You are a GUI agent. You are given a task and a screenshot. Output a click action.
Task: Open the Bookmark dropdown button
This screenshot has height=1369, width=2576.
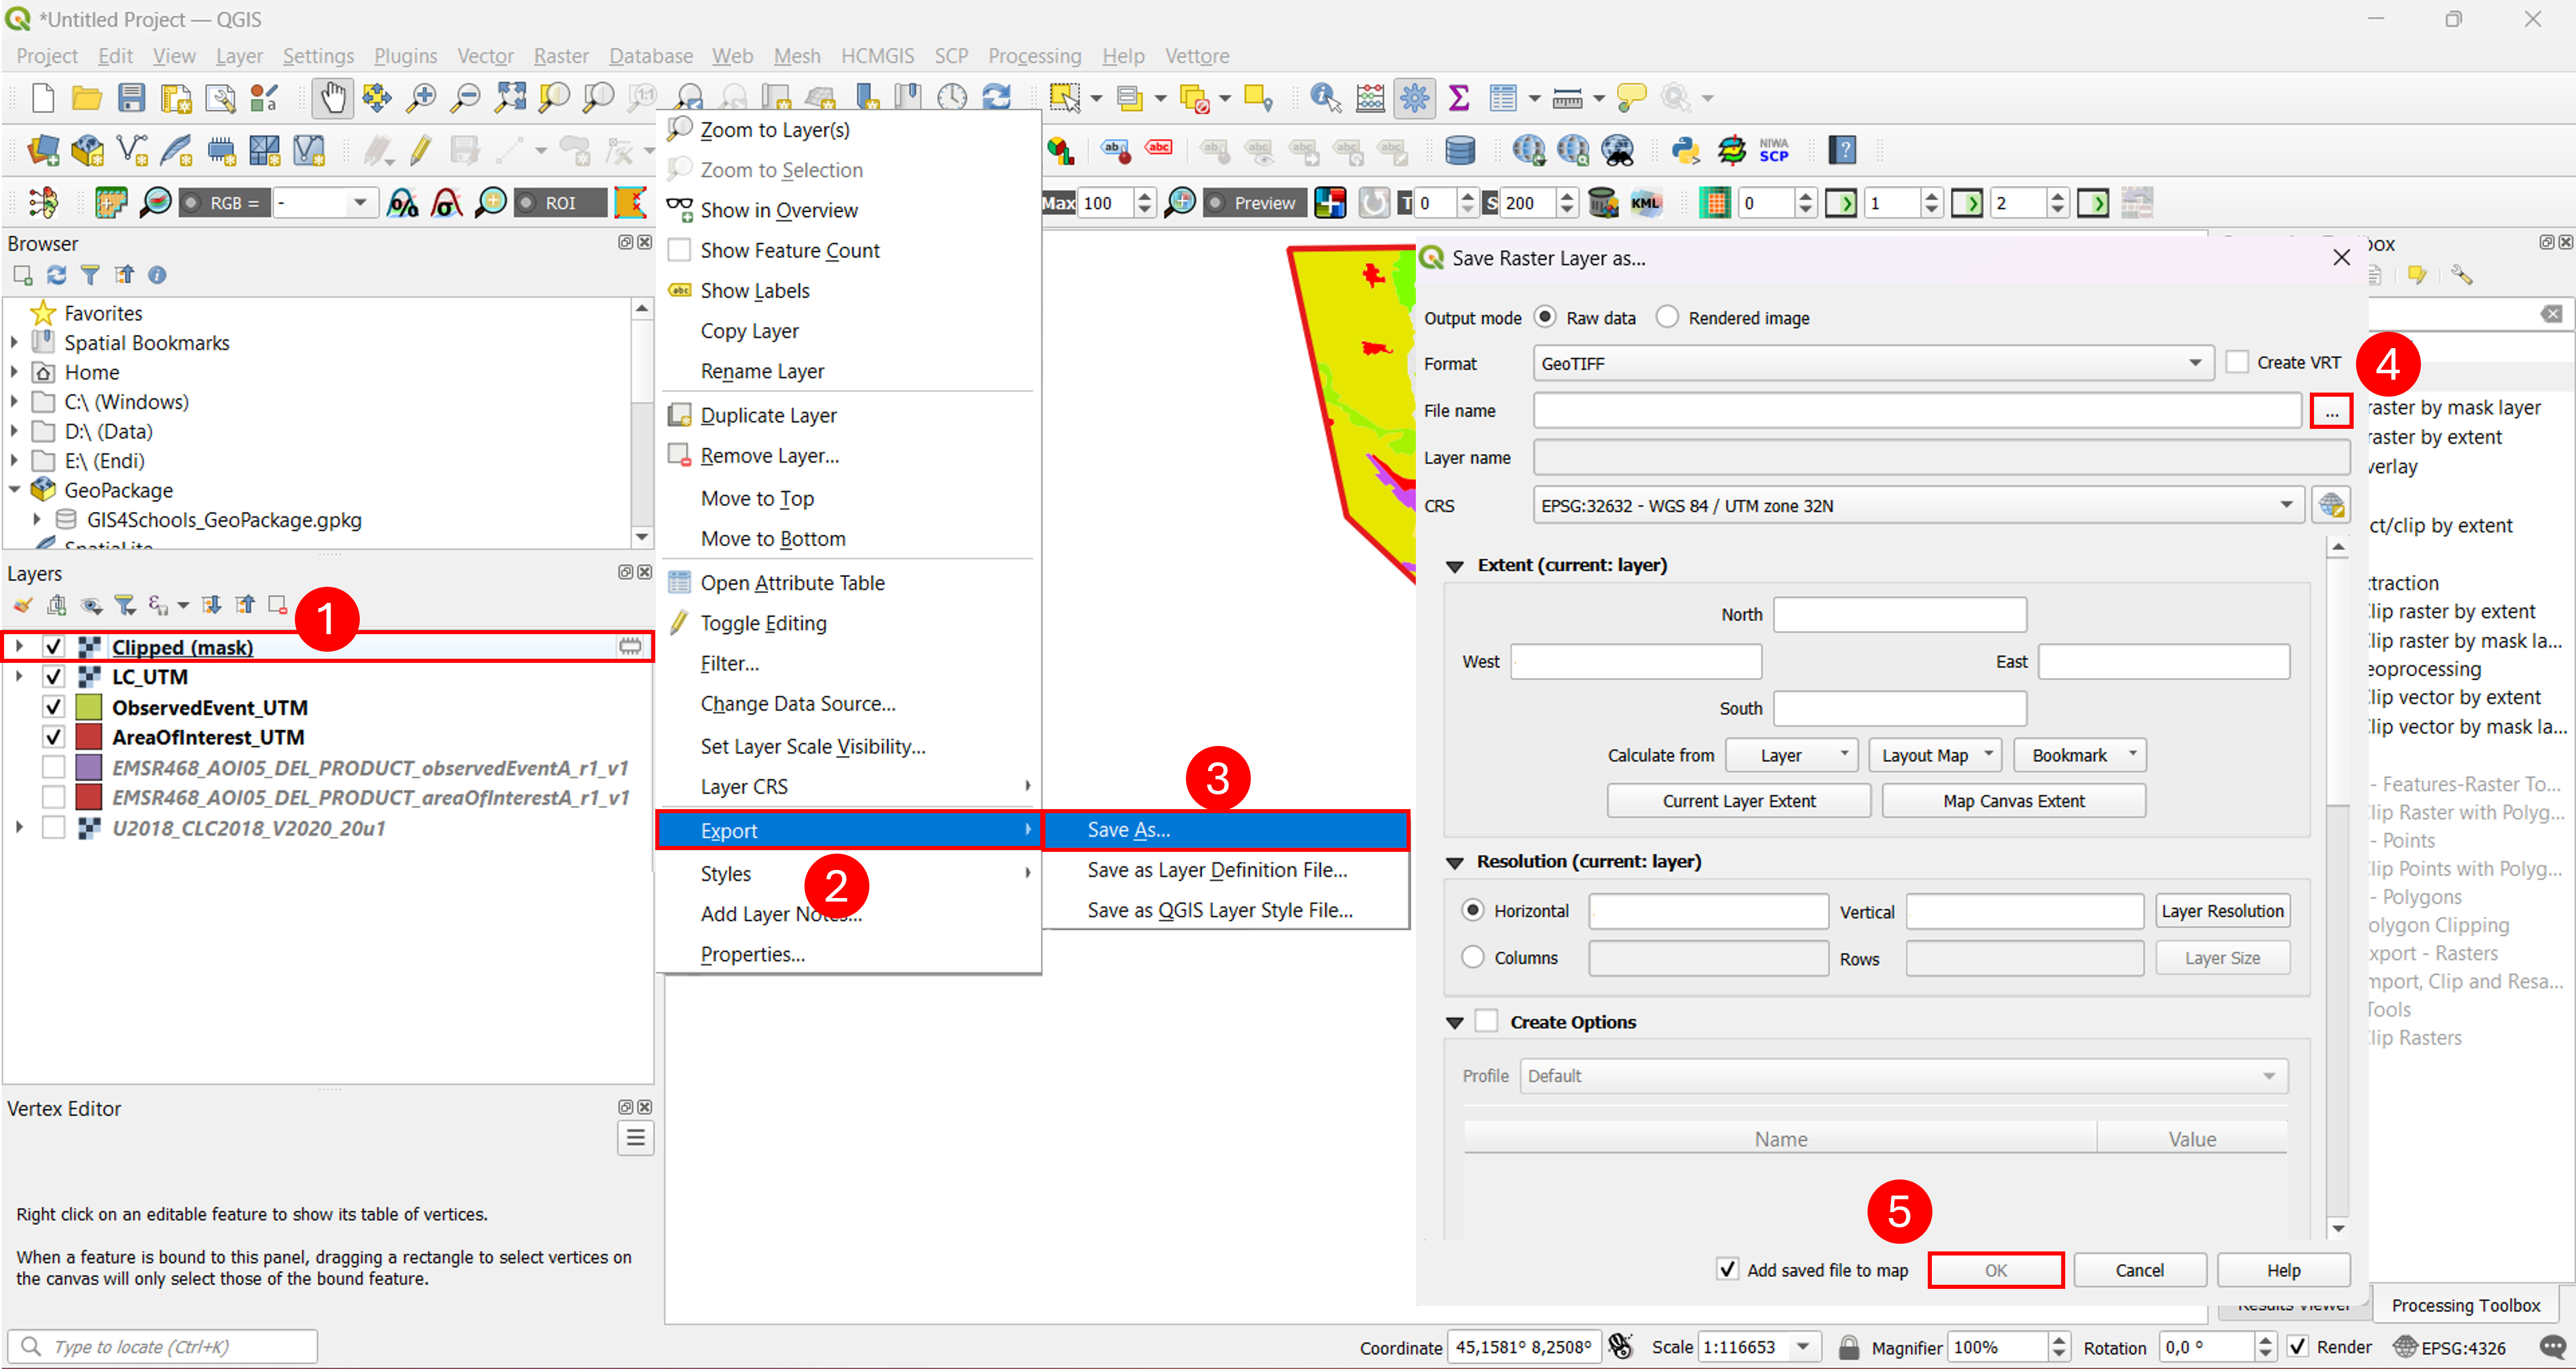(2080, 755)
